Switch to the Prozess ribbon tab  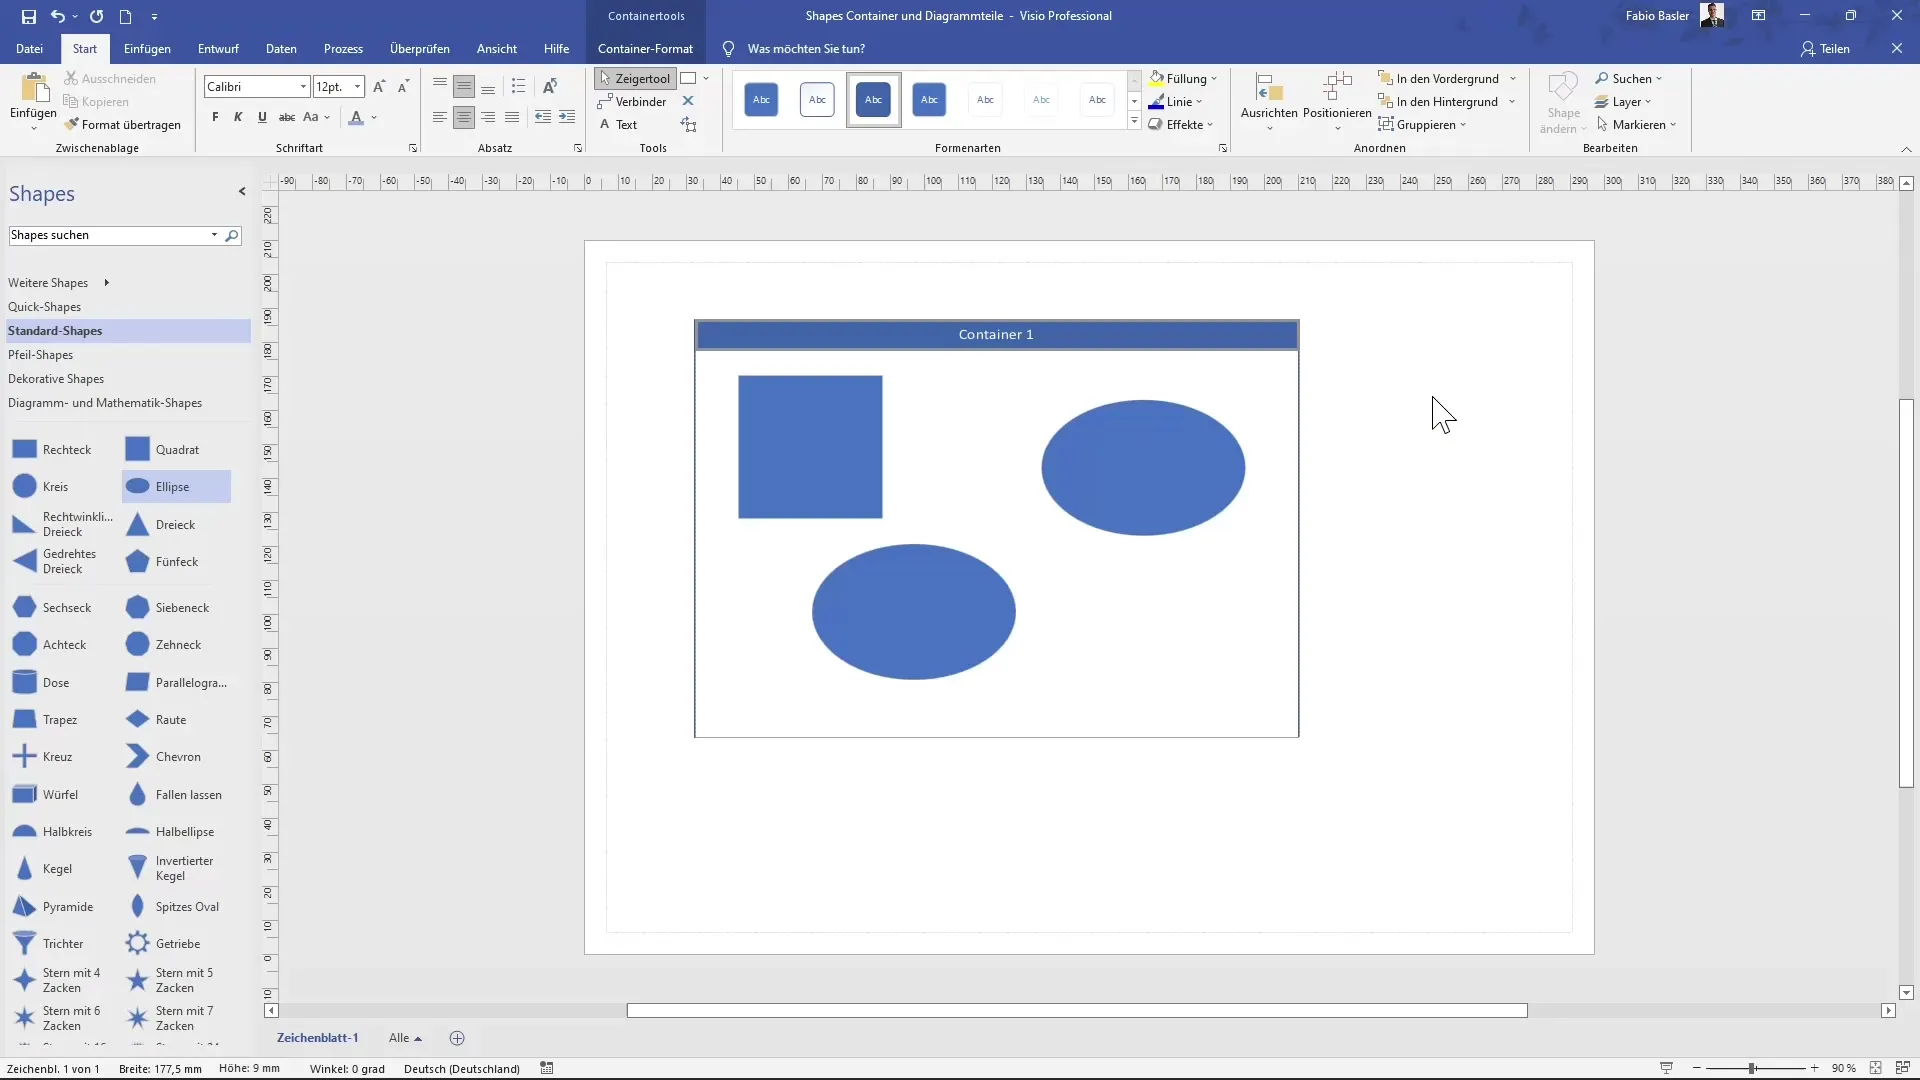[x=343, y=48]
